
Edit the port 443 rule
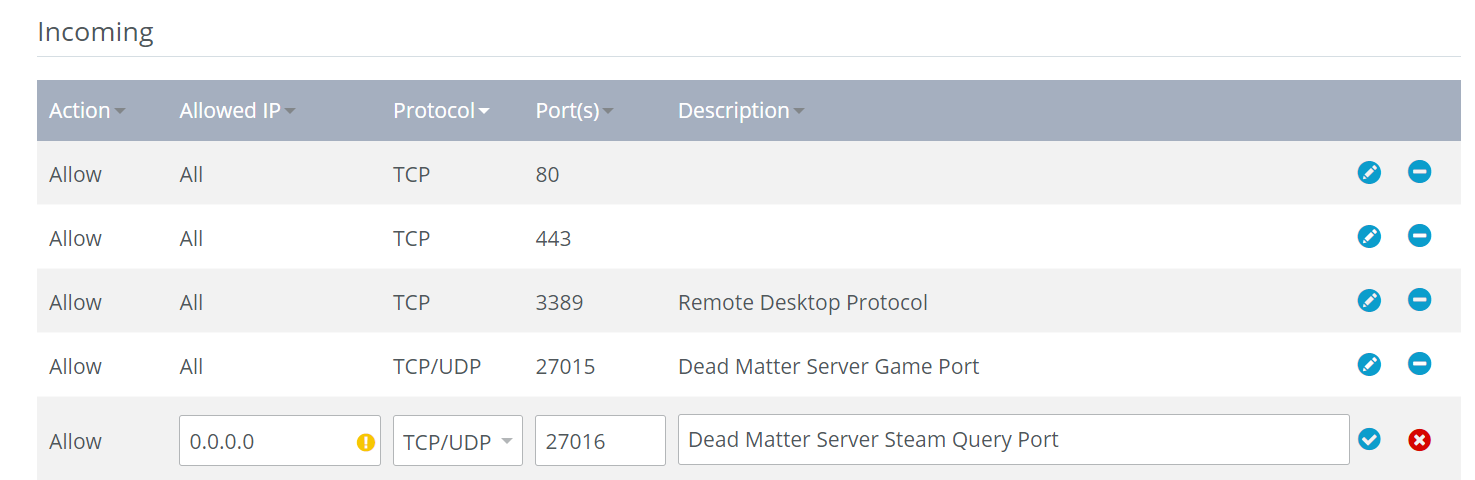[x=1369, y=237]
